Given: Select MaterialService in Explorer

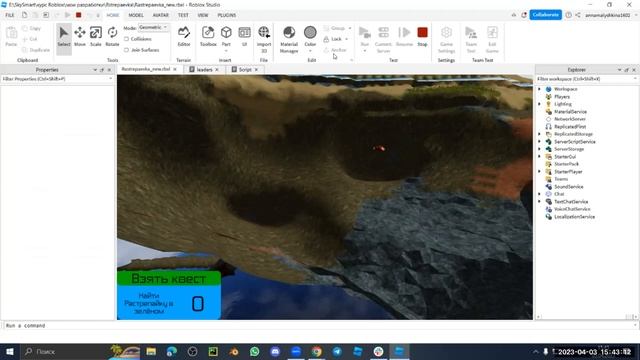Looking at the screenshot, I should coord(570,111).
